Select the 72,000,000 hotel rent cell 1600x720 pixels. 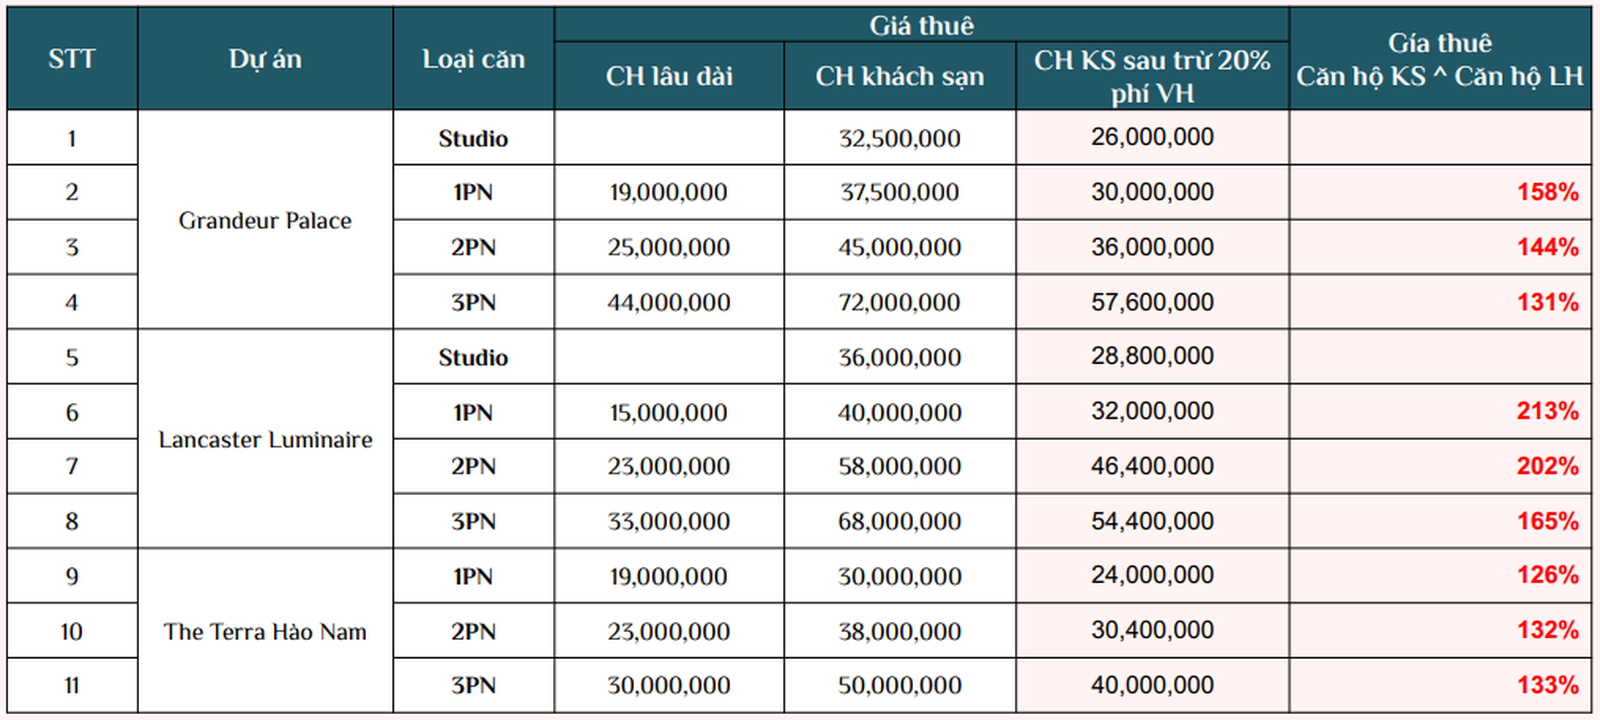coord(899,302)
